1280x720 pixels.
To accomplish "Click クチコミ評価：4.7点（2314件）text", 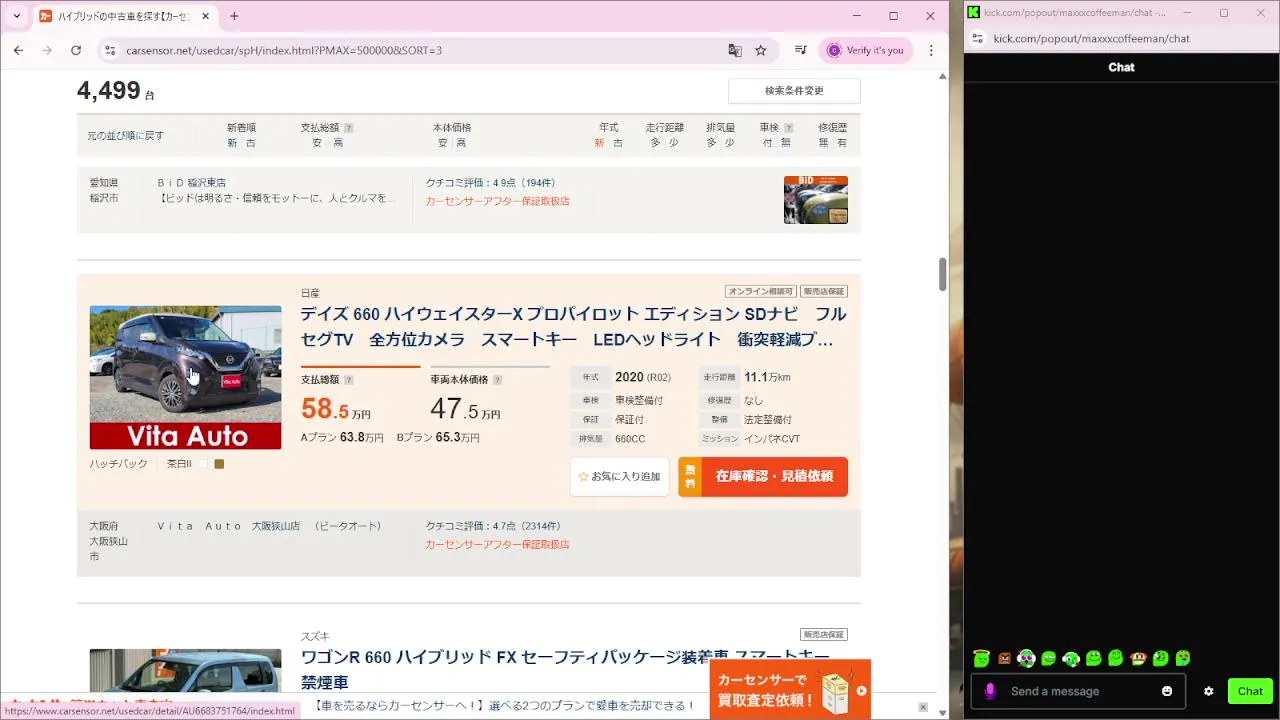I will pyautogui.click(x=493, y=526).
